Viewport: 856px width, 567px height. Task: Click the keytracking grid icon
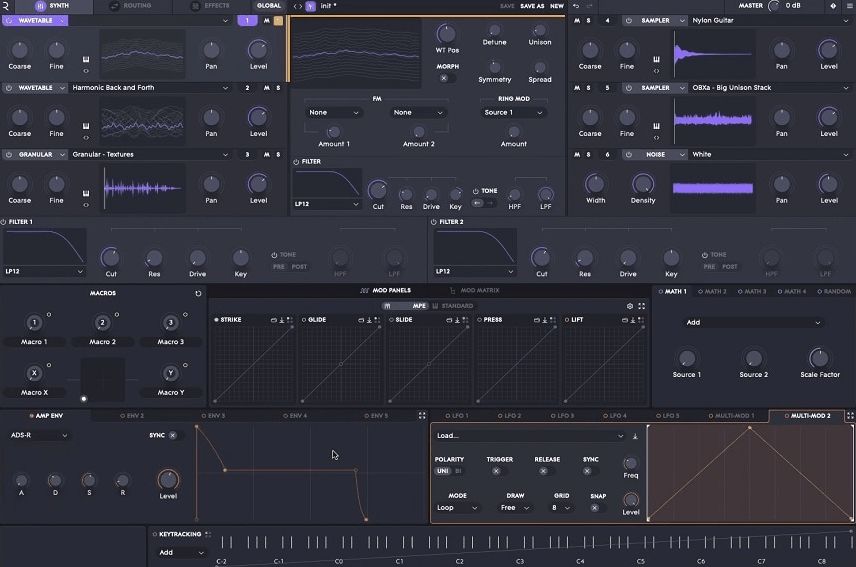(x=208, y=534)
